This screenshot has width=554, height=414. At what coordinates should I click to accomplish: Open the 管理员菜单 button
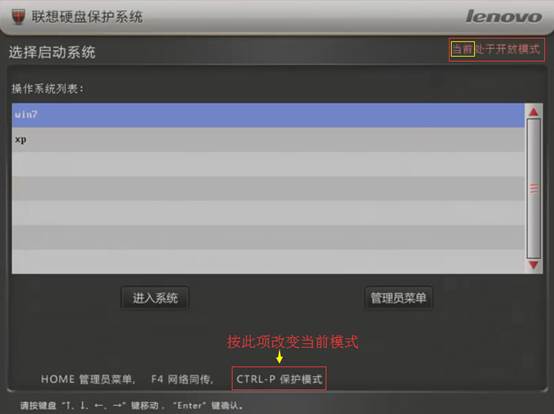398,298
